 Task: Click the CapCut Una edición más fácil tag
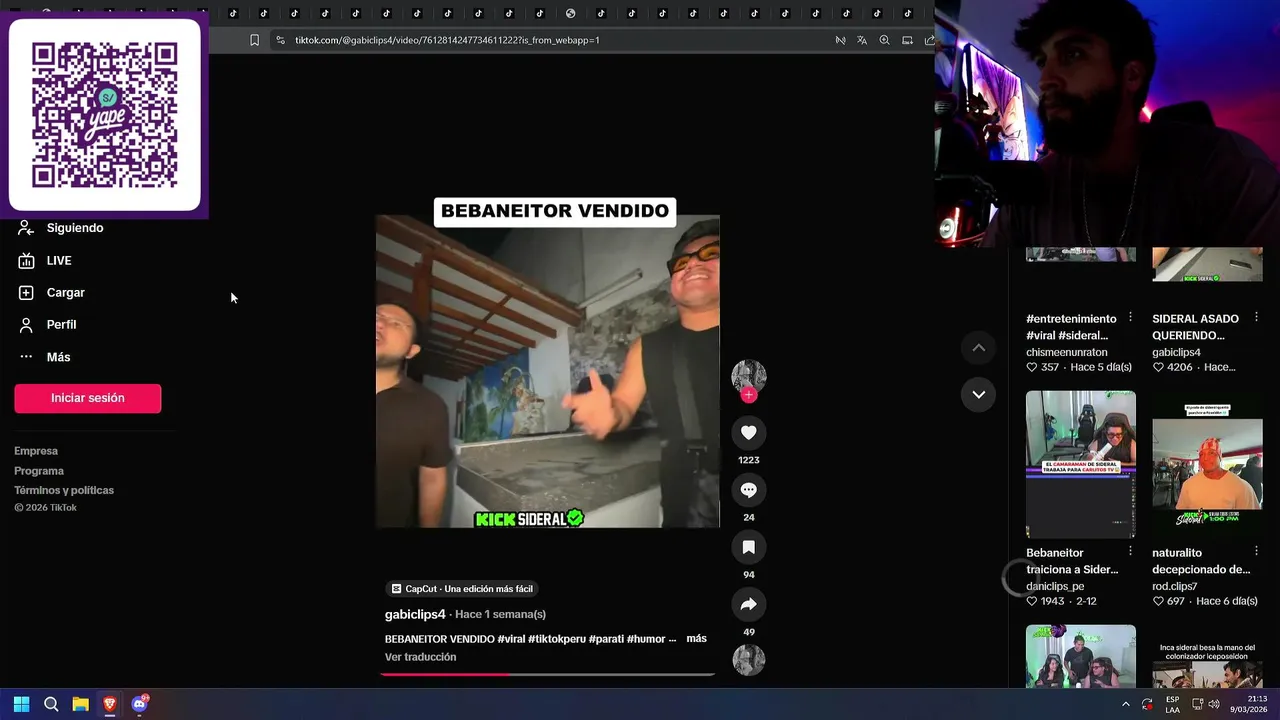click(x=462, y=589)
